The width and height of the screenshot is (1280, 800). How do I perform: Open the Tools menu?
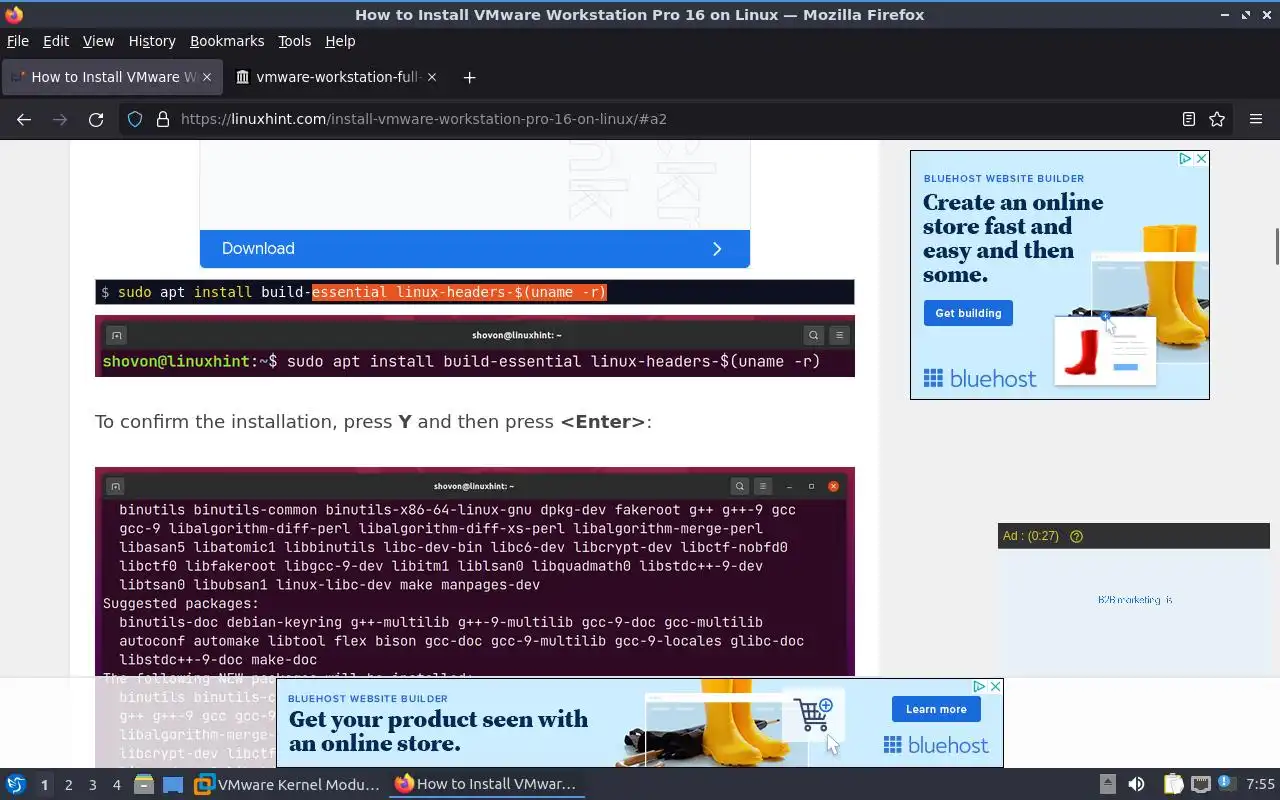tap(294, 41)
